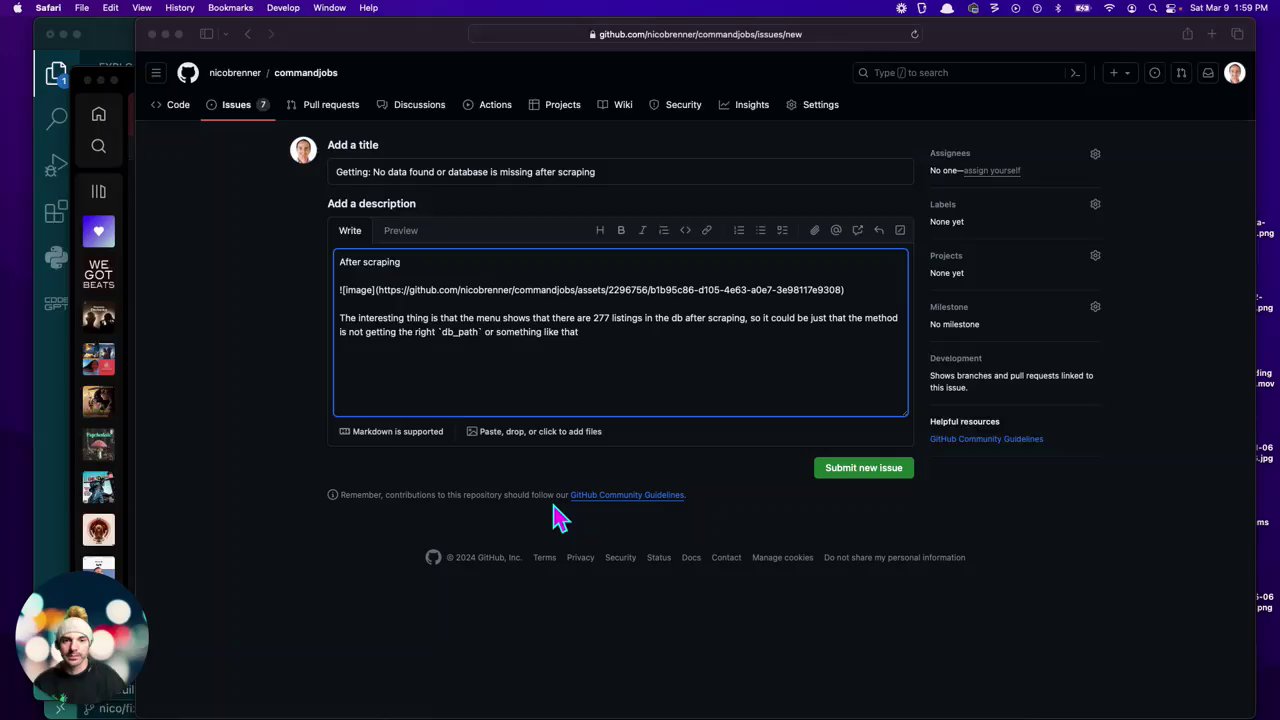Expand Safari sidebar toggle dropdown chevron
Screen dimensions: 1280x720
226,34
